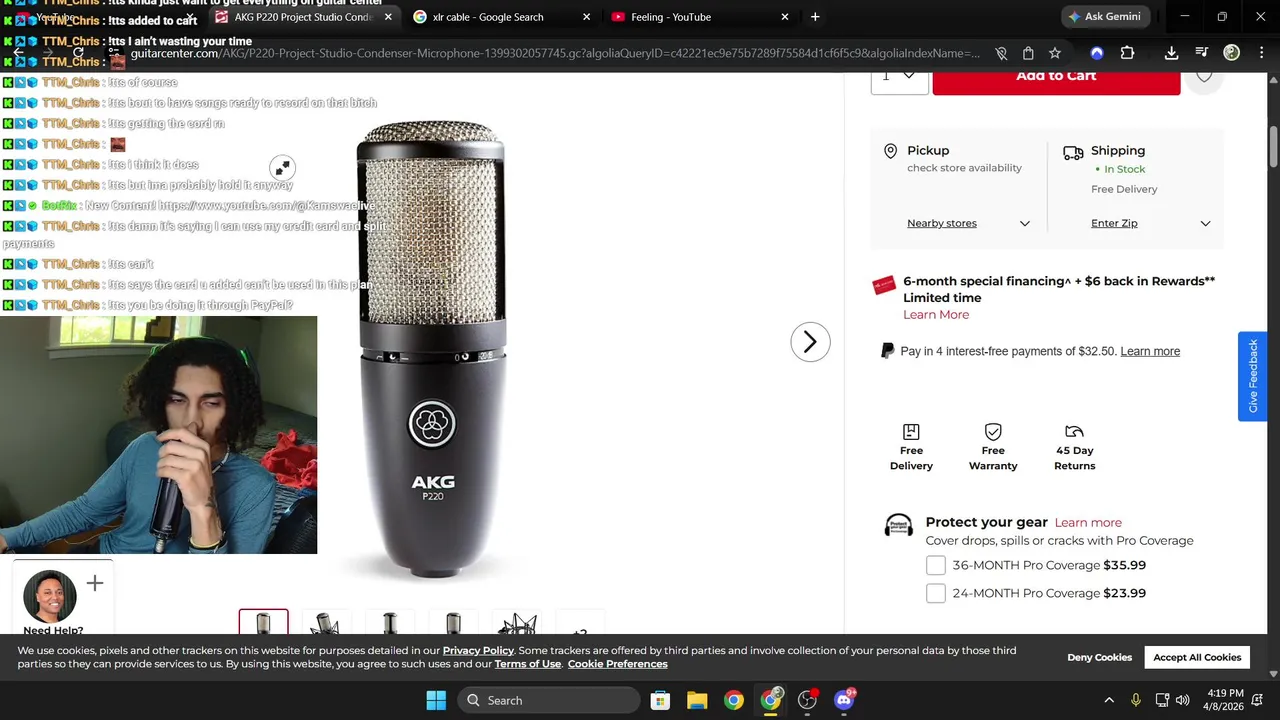Open the blue NordVPN-style extension icon
The height and width of the screenshot is (720, 1280).
tap(1097, 53)
